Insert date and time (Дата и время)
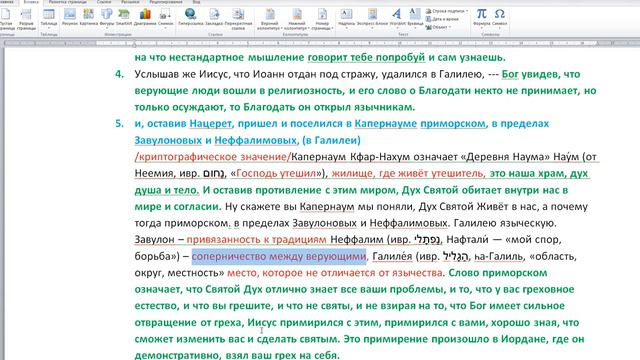Screen dimensions: 640x360 (x=442, y=19)
